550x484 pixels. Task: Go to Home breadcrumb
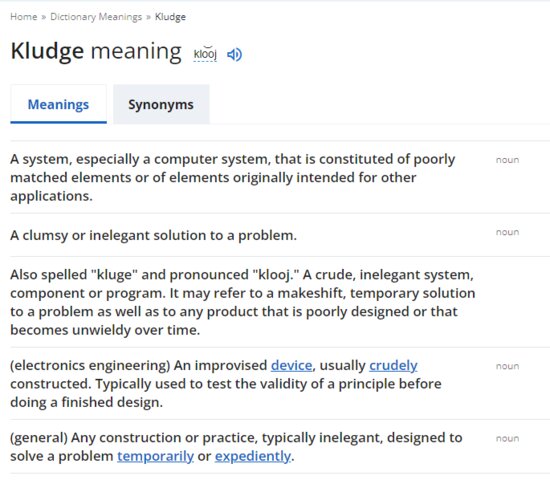click(24, 16)
